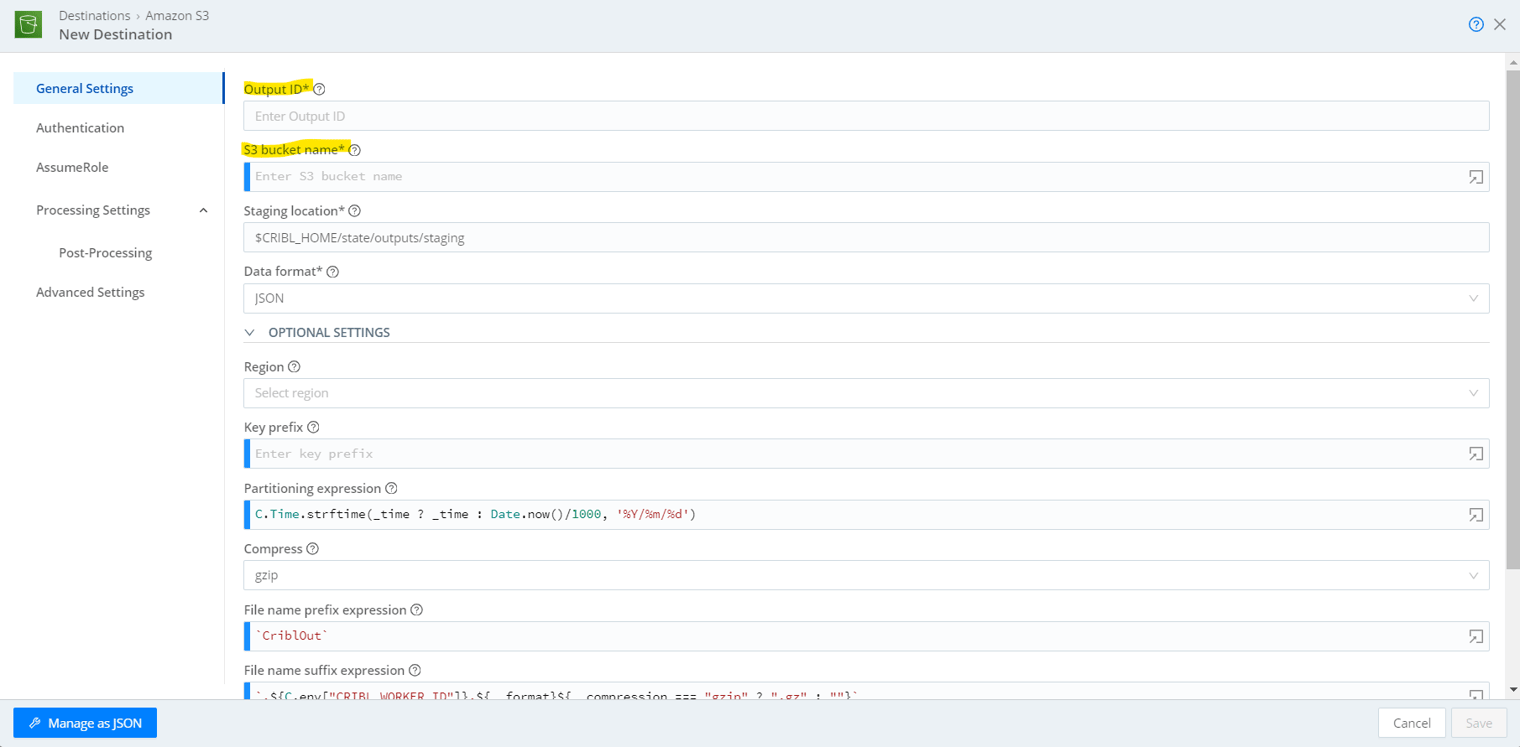Collapse the Processing Settings sidebar group
This screenshot has height=747, width=1520.
203,211
